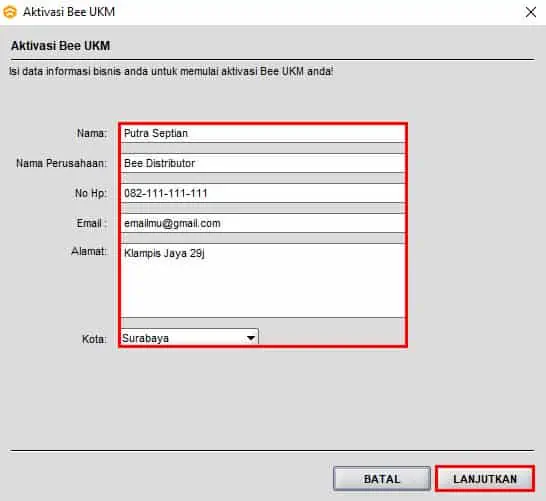
Task: Click the BATAL button
Action: 382,479
